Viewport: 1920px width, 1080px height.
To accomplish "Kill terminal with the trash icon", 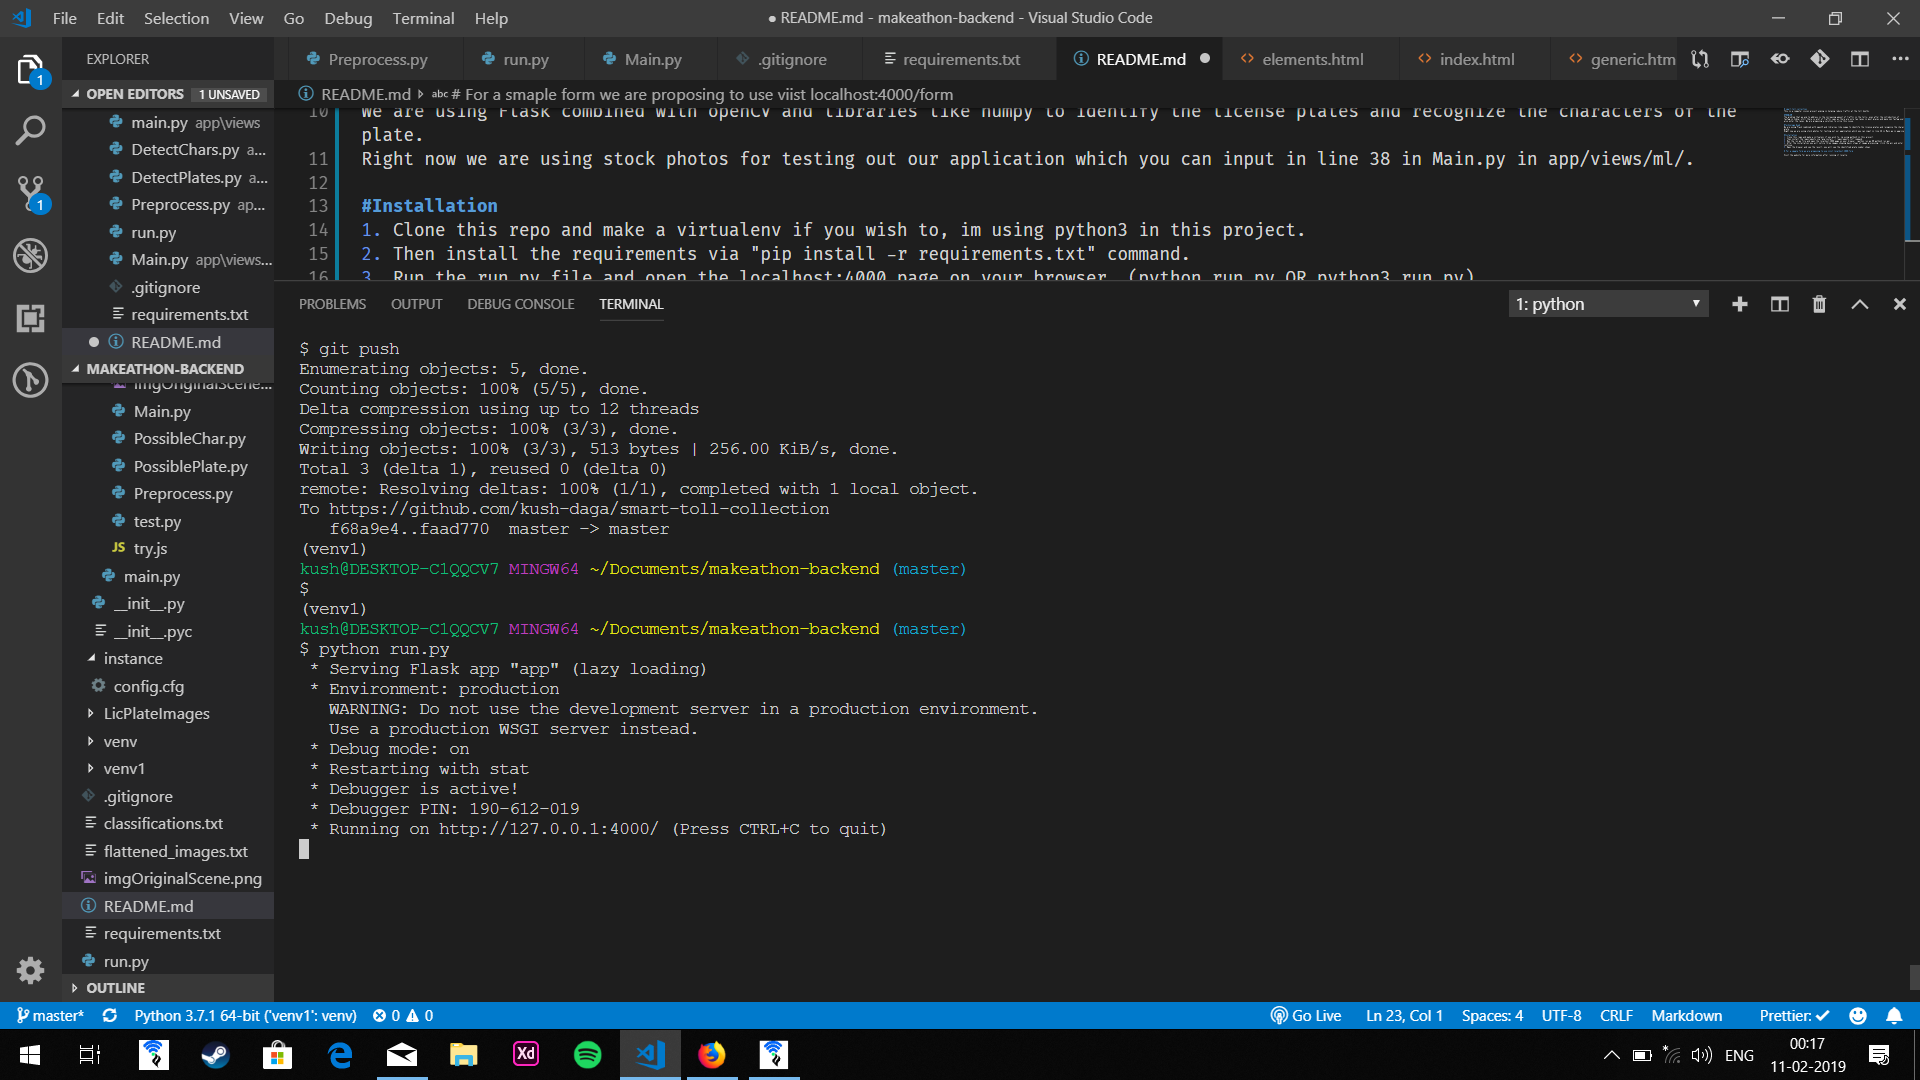I will (x=1819, y=304).
